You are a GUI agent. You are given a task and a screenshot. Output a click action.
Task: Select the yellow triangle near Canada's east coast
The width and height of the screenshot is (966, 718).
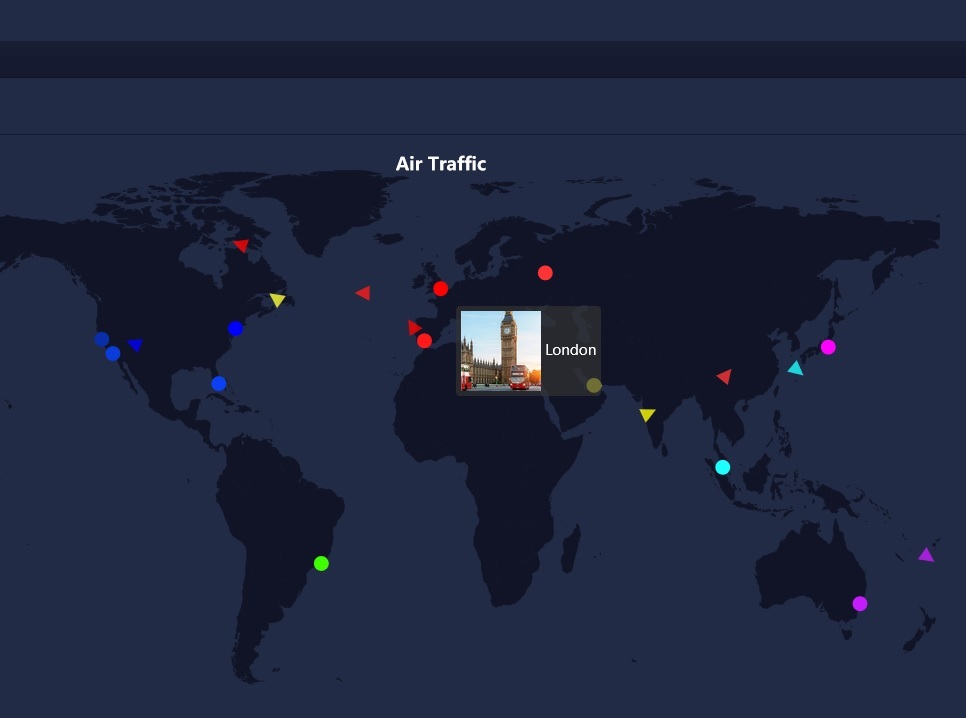277,300
